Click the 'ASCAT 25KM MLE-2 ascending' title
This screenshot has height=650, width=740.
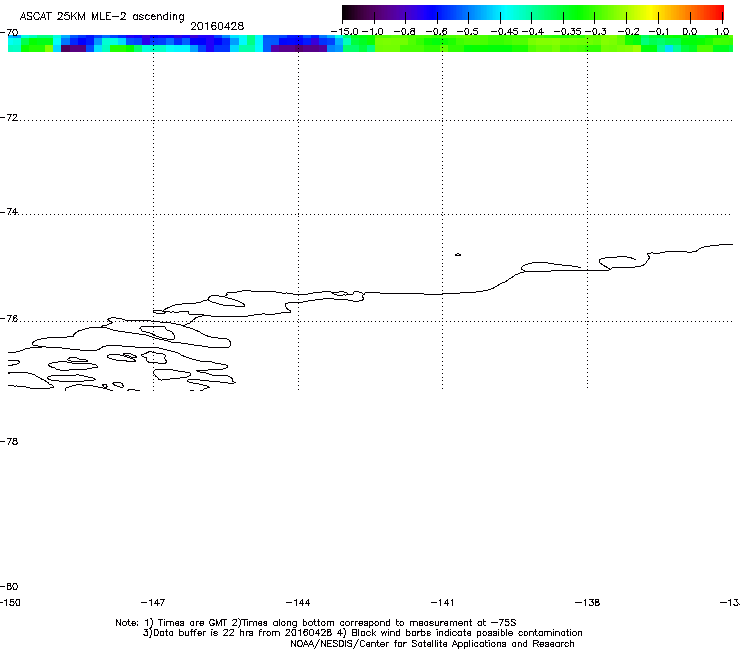(x=102, y=17)
